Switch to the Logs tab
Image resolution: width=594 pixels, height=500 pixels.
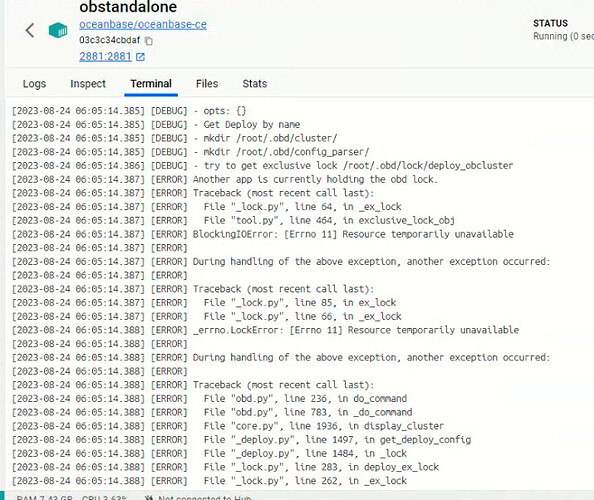(34, 84)
